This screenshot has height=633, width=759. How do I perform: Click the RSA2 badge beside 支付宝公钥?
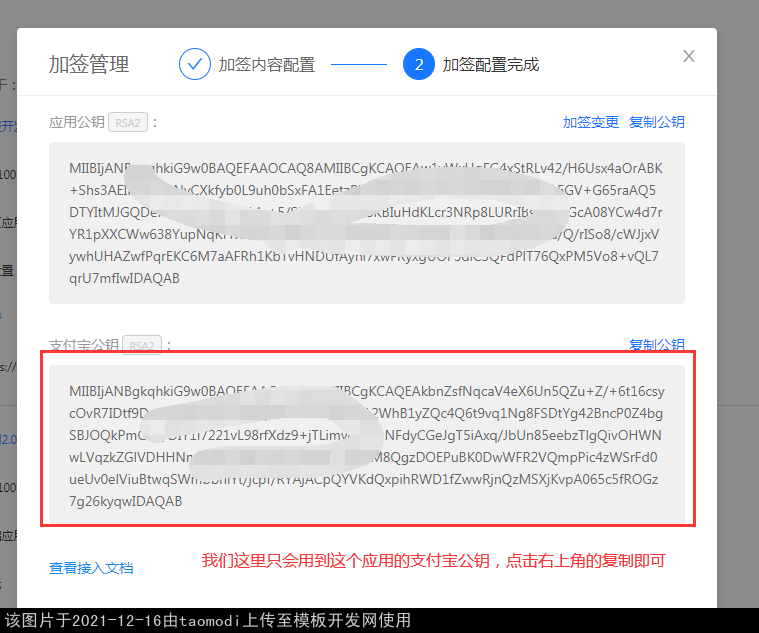point(141,346)
